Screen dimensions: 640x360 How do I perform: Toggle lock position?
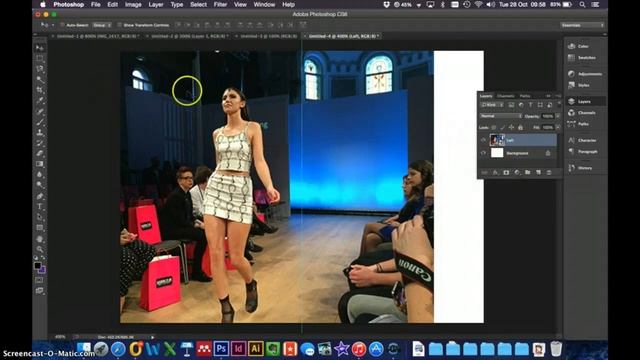tap(511, 128)
